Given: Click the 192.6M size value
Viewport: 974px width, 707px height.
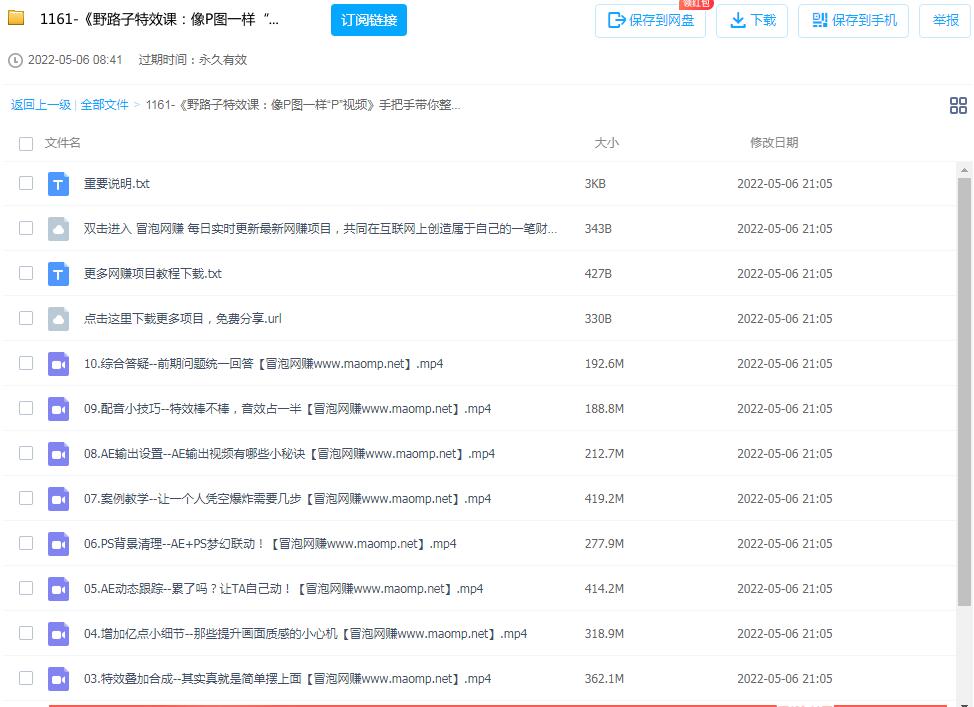Looking at the screenshot, I should pyautogui.click(x=604, y=364).
